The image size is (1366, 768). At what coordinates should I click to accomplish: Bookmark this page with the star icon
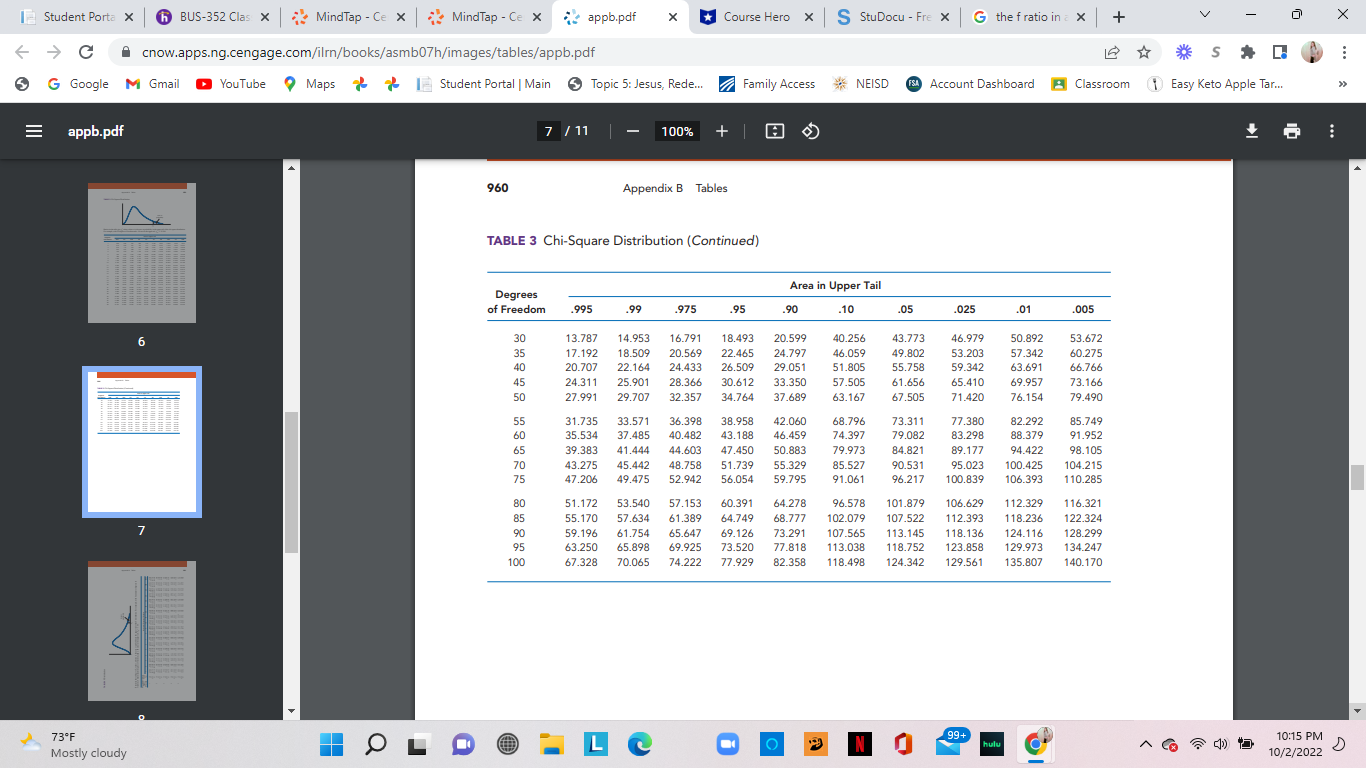(x=1143, y=52)
